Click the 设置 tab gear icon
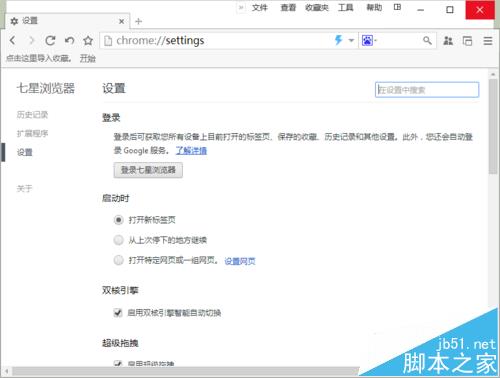The image size is (500, 378). point(14,21)
